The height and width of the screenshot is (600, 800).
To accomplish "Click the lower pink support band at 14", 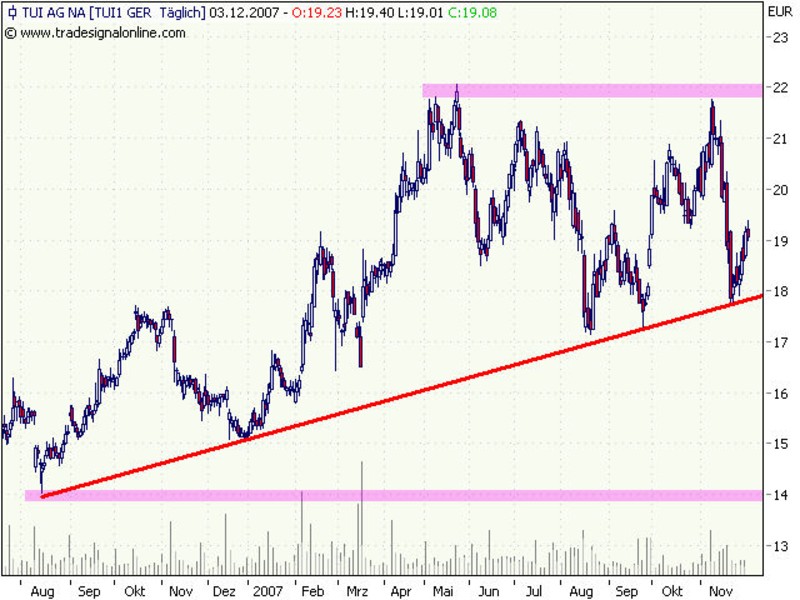I will tap(400, 495).
